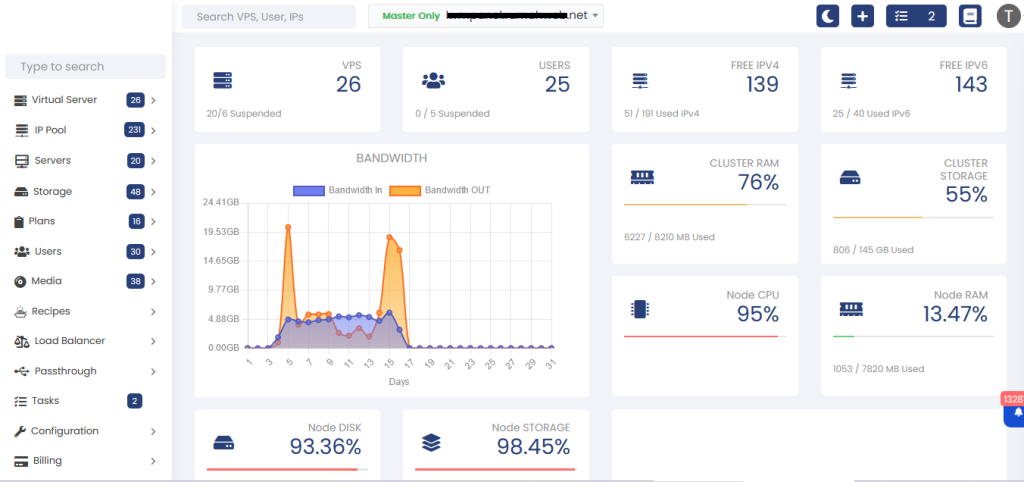Open the Master Only server dropdown

point(486,16)
